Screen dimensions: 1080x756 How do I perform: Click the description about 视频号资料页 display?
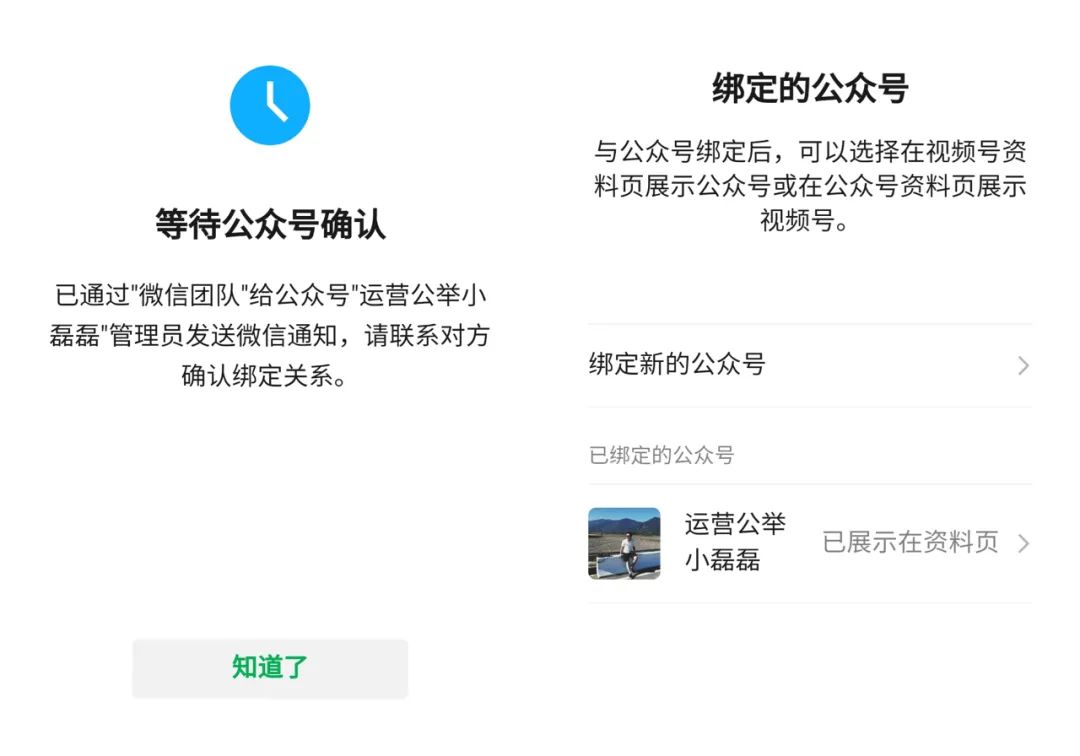pyautogui.click(x=810, y=186)
